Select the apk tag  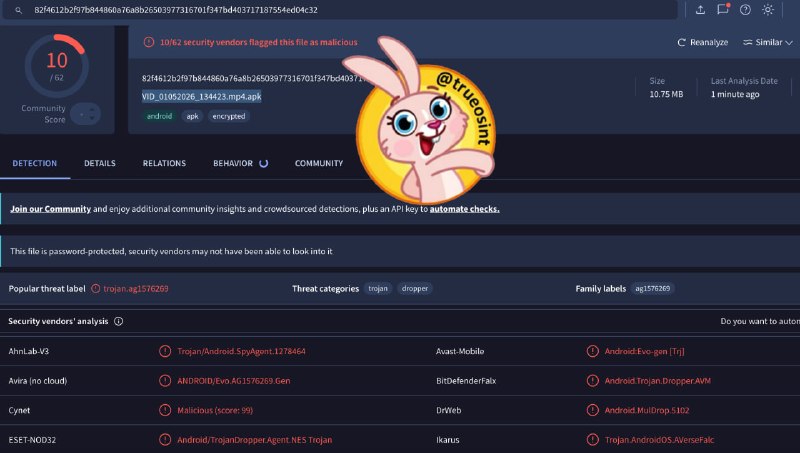pos(192,116)
